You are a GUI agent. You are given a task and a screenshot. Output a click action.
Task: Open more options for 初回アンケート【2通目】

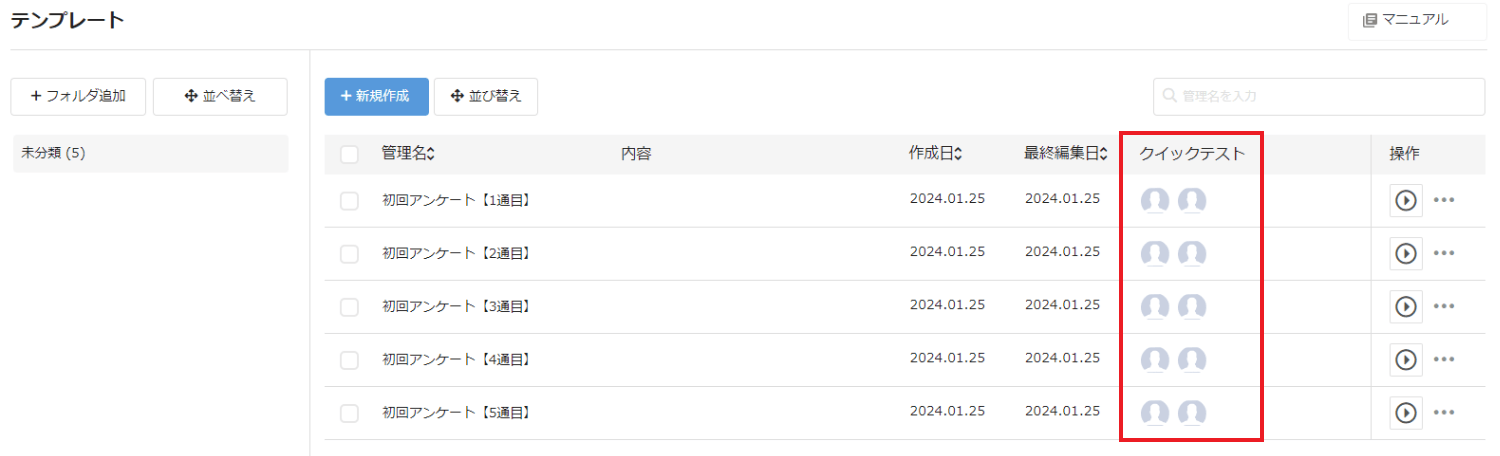click(x=1443, y=253)
